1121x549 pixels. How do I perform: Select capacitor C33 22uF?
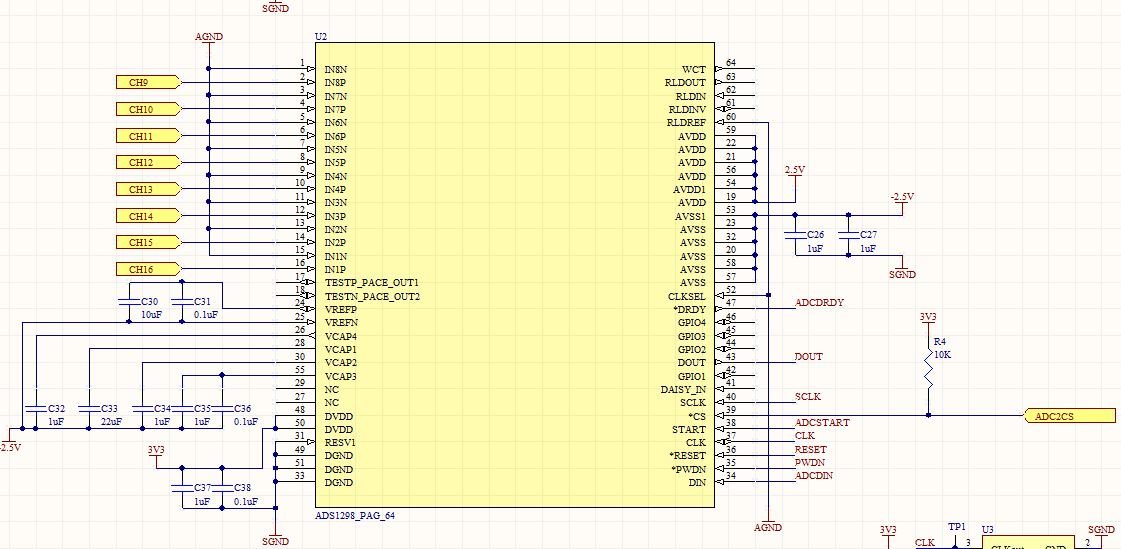point(89,409)
